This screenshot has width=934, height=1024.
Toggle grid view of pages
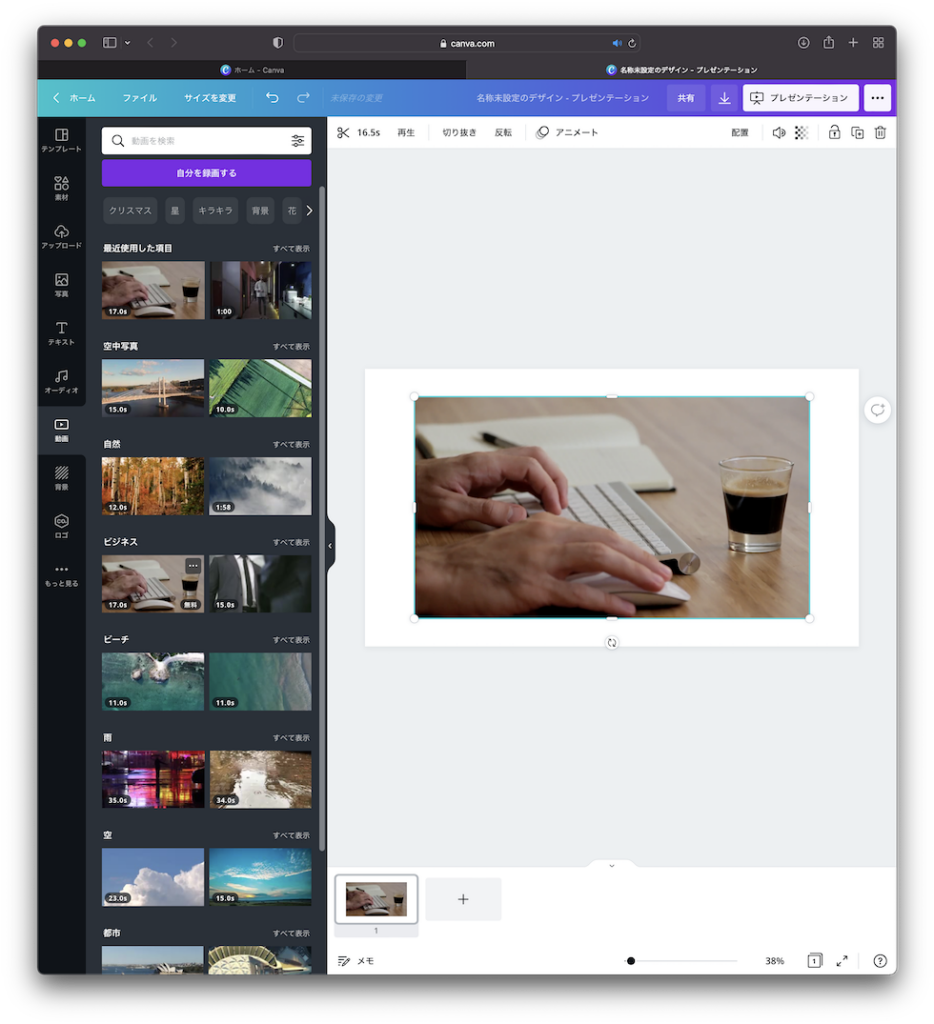click(x=814, y=960)
